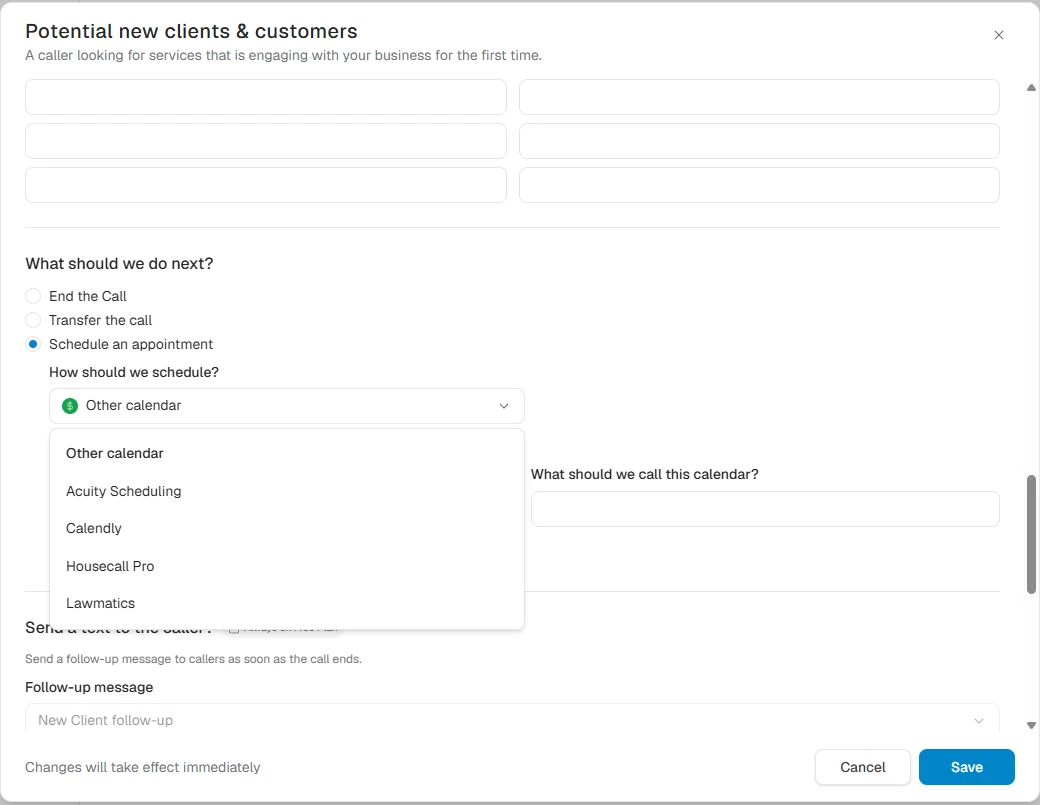
Task: Click the calendar name input field
Action: (765, 509)
